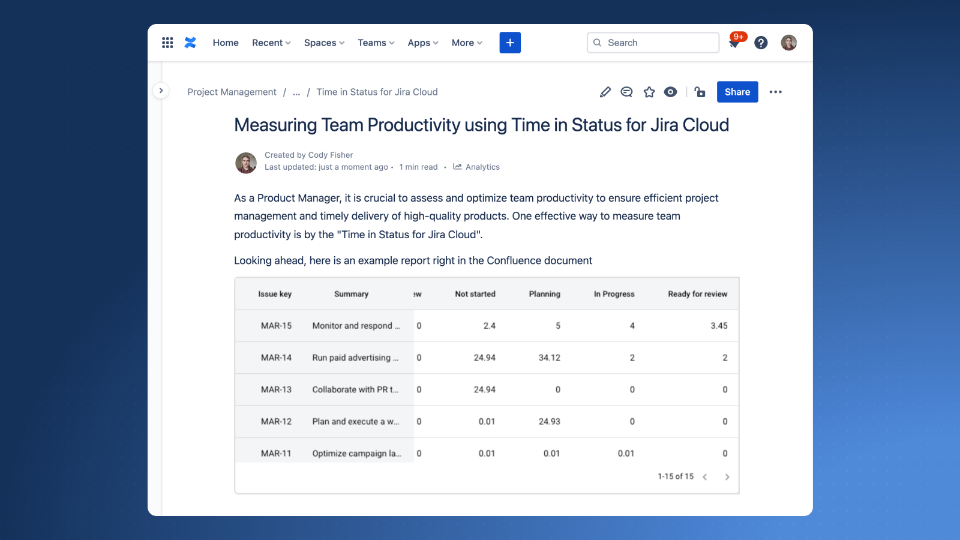Open the page restrictions lock icon
Image resolution: width=960 pixels, height=540 pixels.
[700, 92]
